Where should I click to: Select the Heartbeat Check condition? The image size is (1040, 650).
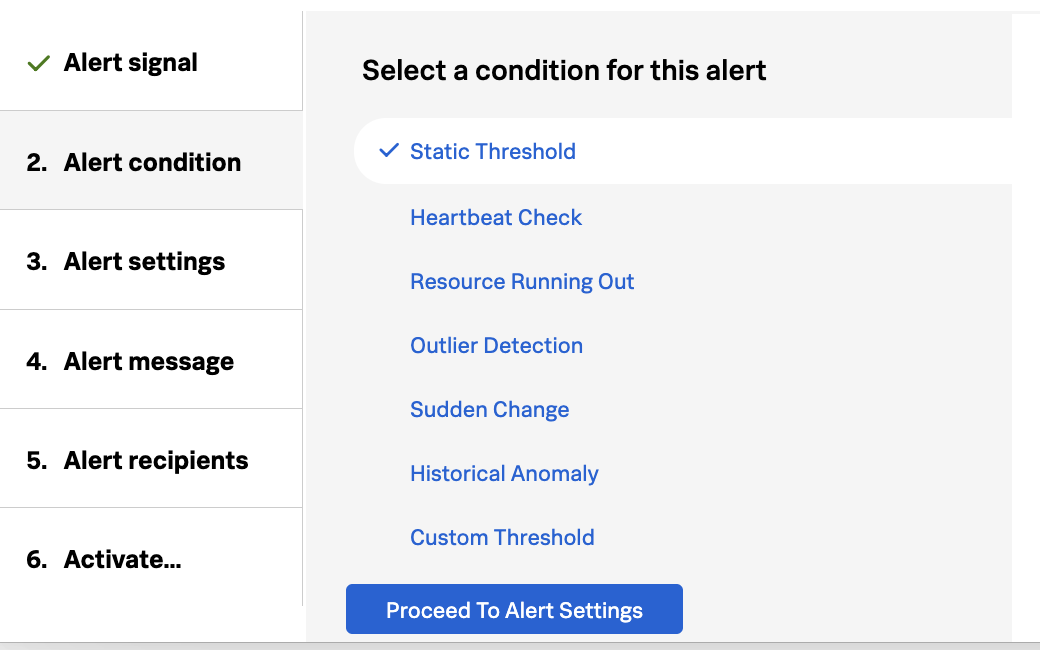pos(496,217)
